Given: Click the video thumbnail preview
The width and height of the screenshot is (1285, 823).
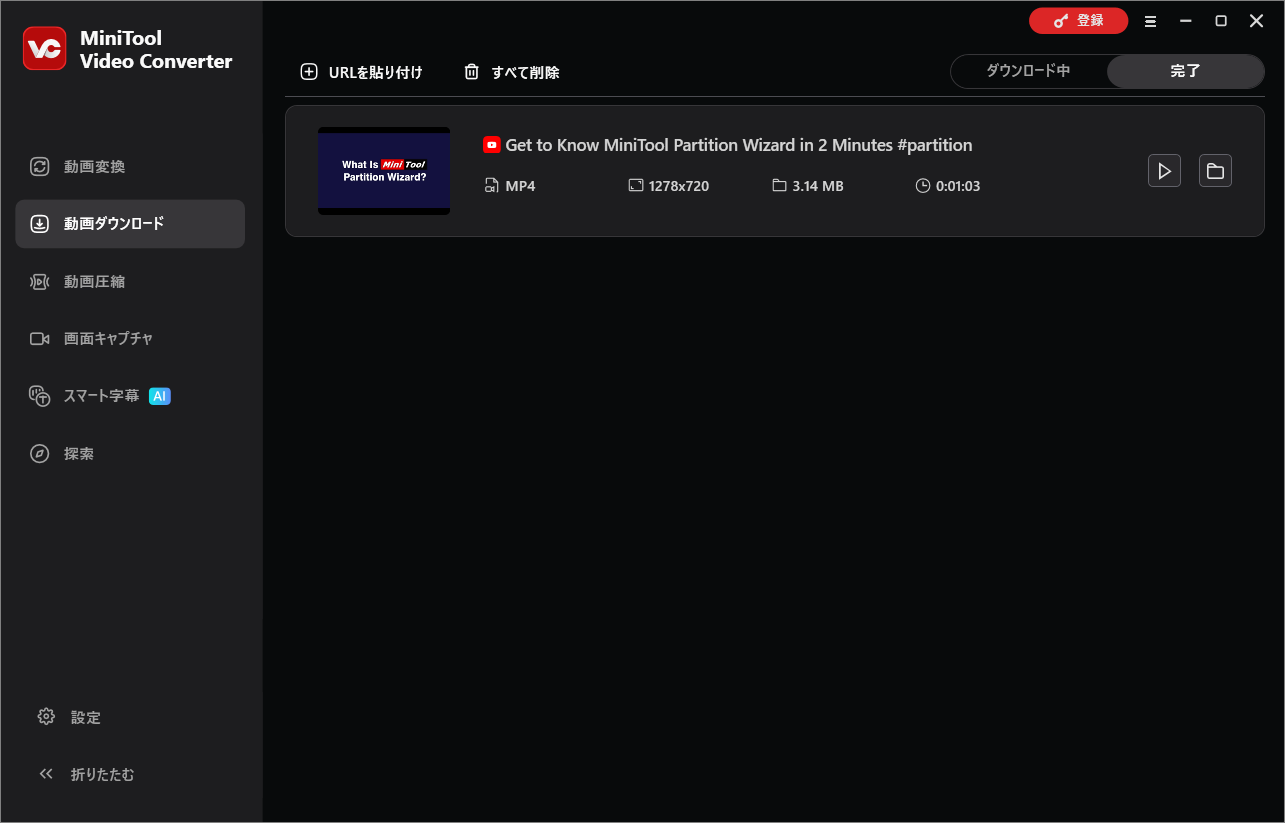Looking at the screenshot, I should point(383,170).
